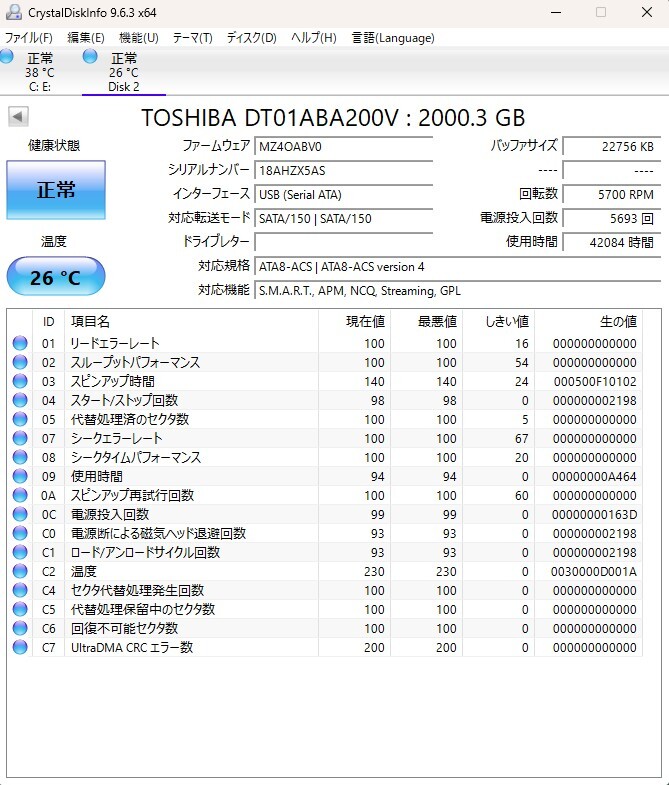This screenshot has height=785, width=669.
Task: Open the ファイル(F) menu
Action: pos(29,38)
